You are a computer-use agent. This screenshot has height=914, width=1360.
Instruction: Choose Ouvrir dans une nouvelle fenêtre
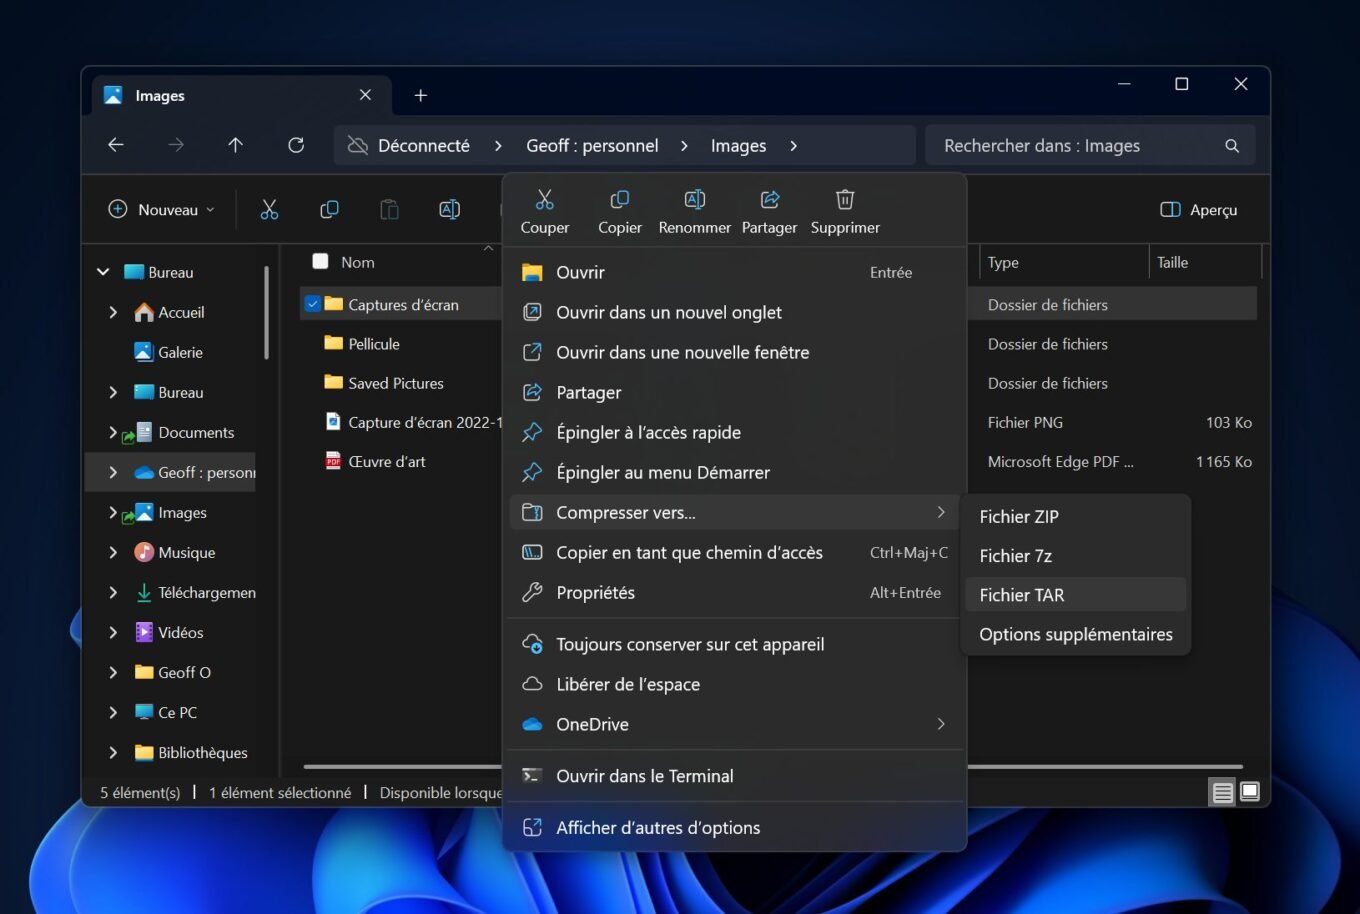pos(734,352)
